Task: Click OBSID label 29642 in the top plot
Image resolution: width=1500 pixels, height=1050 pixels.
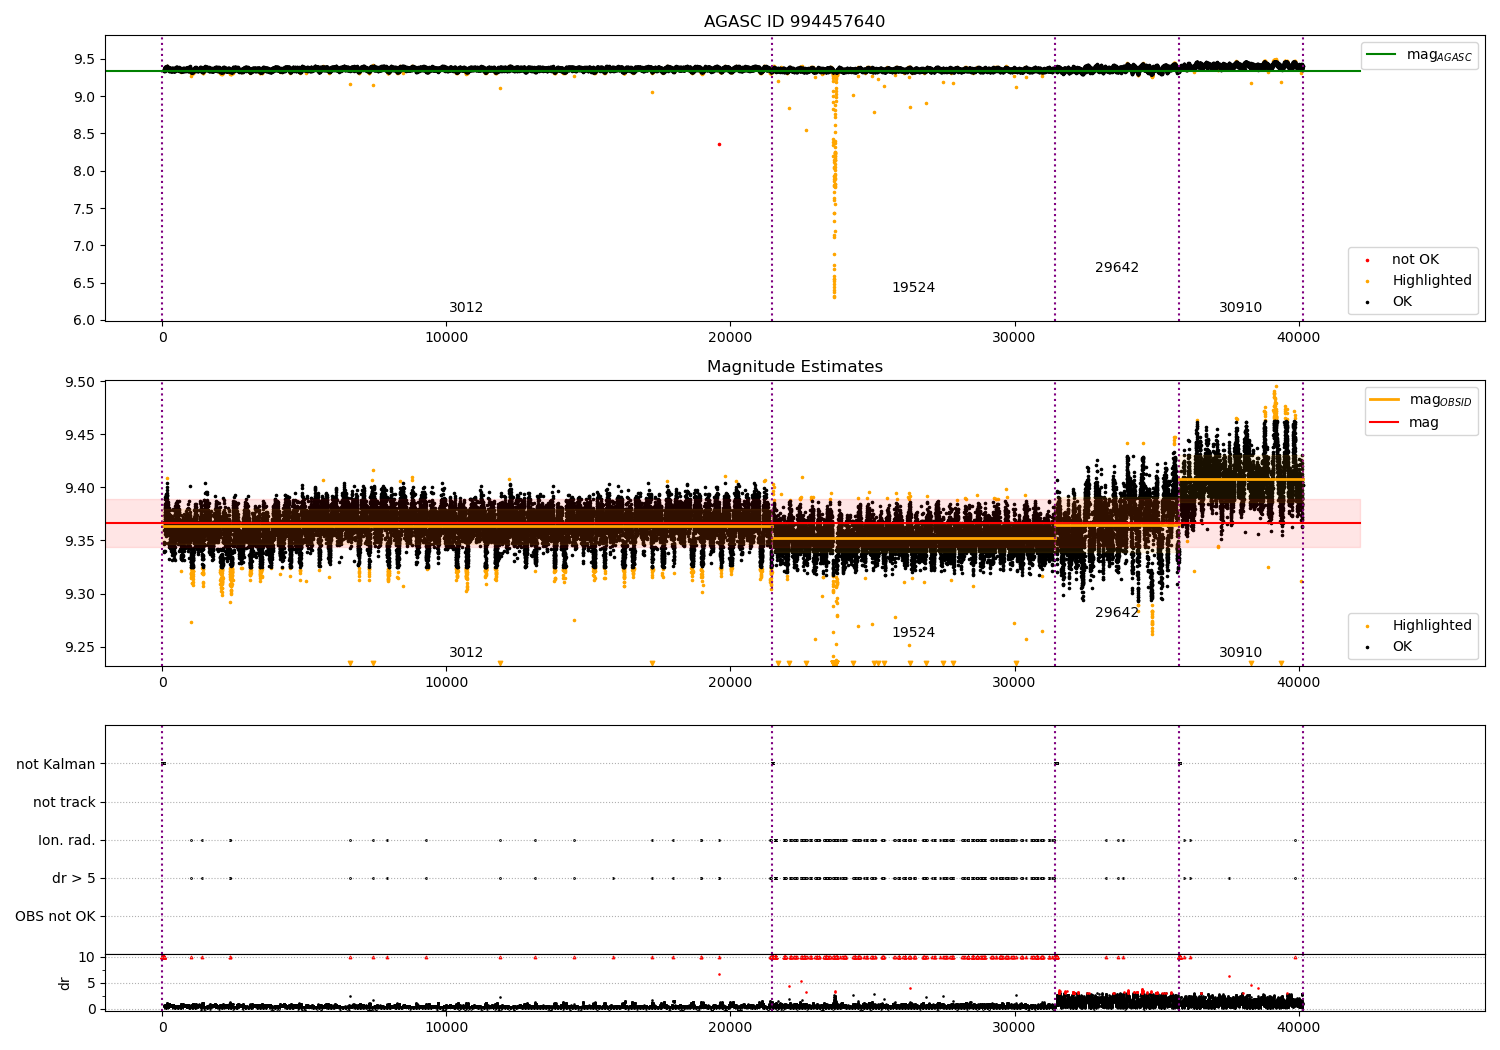Action: click(1116, 268)
